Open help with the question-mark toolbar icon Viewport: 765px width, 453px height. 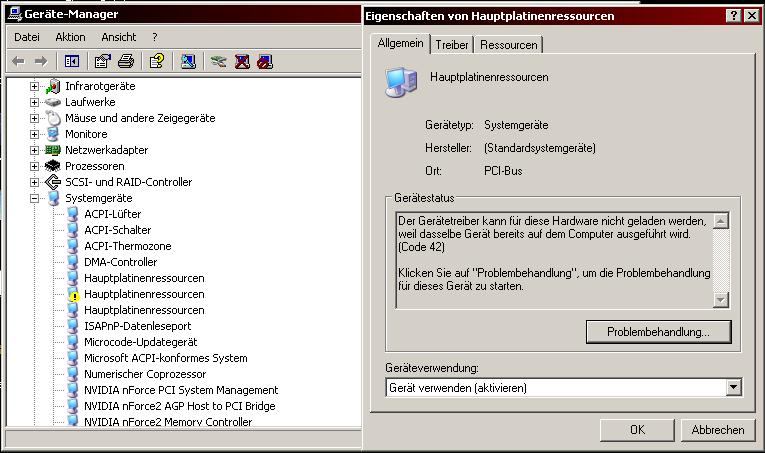pyautogui.click(x=157, y=61)
